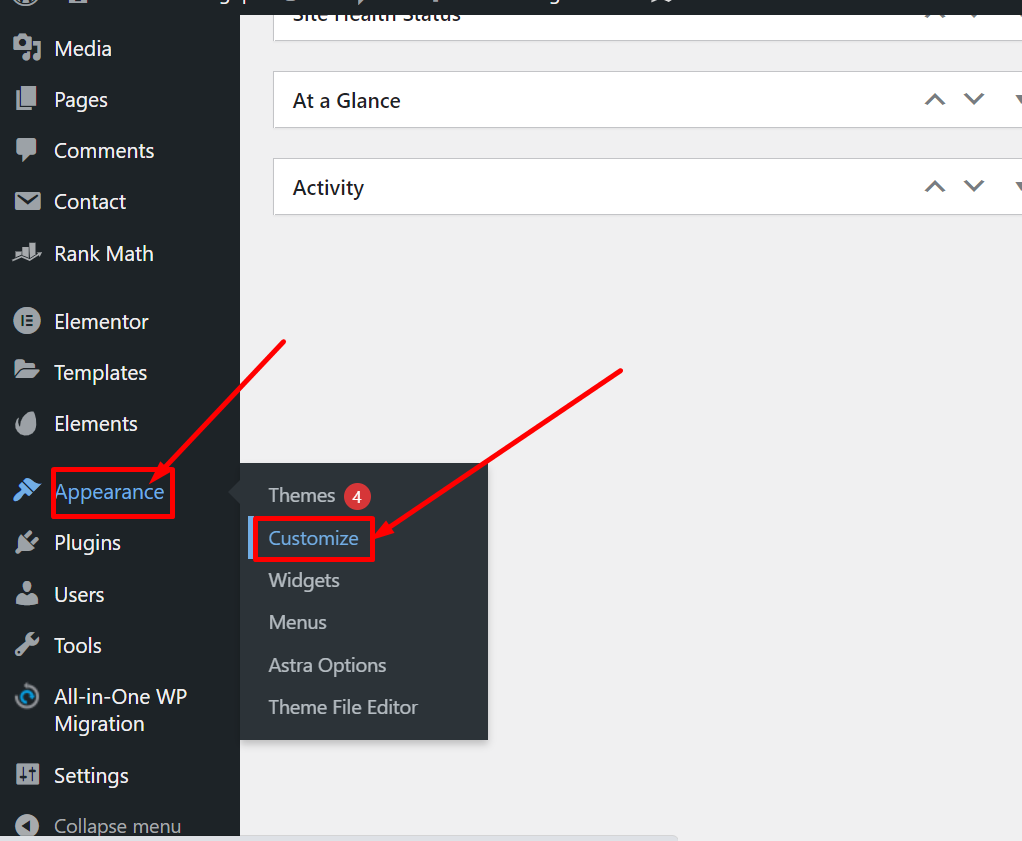Open Menus submenu item
Image resolution: width=1022 pixels, height=841 pixels.
297,623
